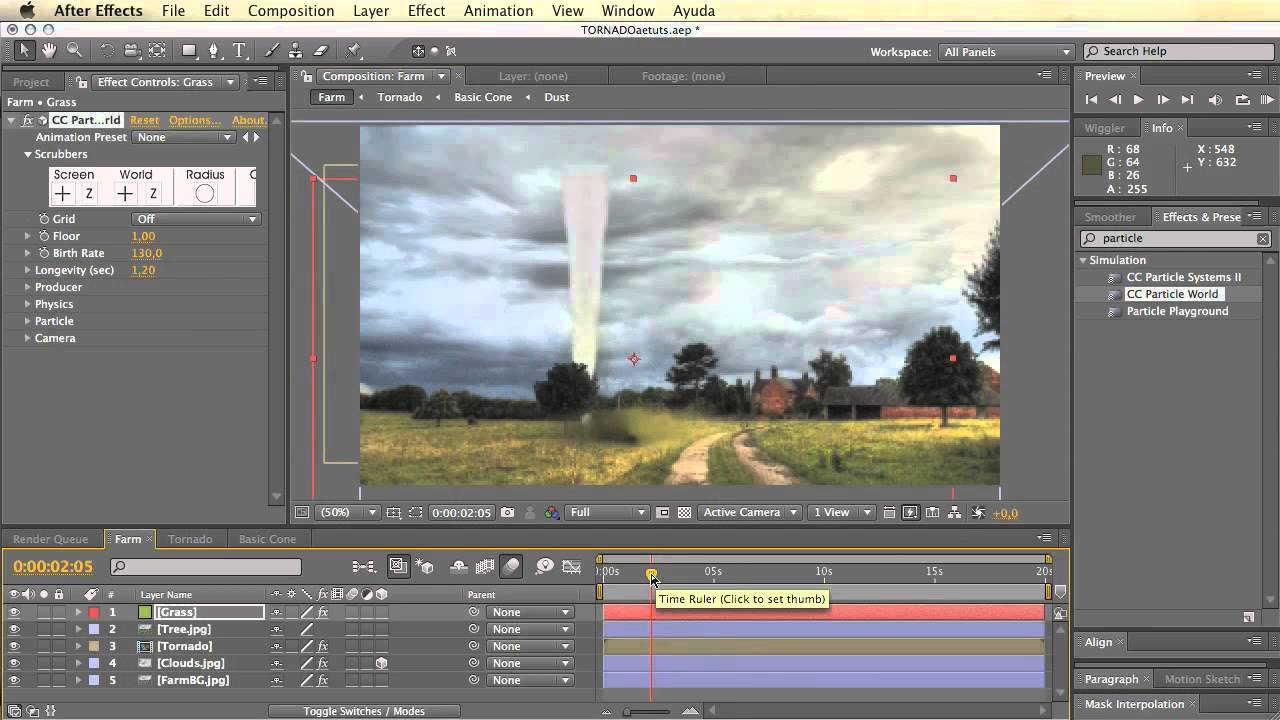Viewport: 1280px width, 720px height.
Task: Toggle effects switch on Grass layer
Action: coord(322,612)
